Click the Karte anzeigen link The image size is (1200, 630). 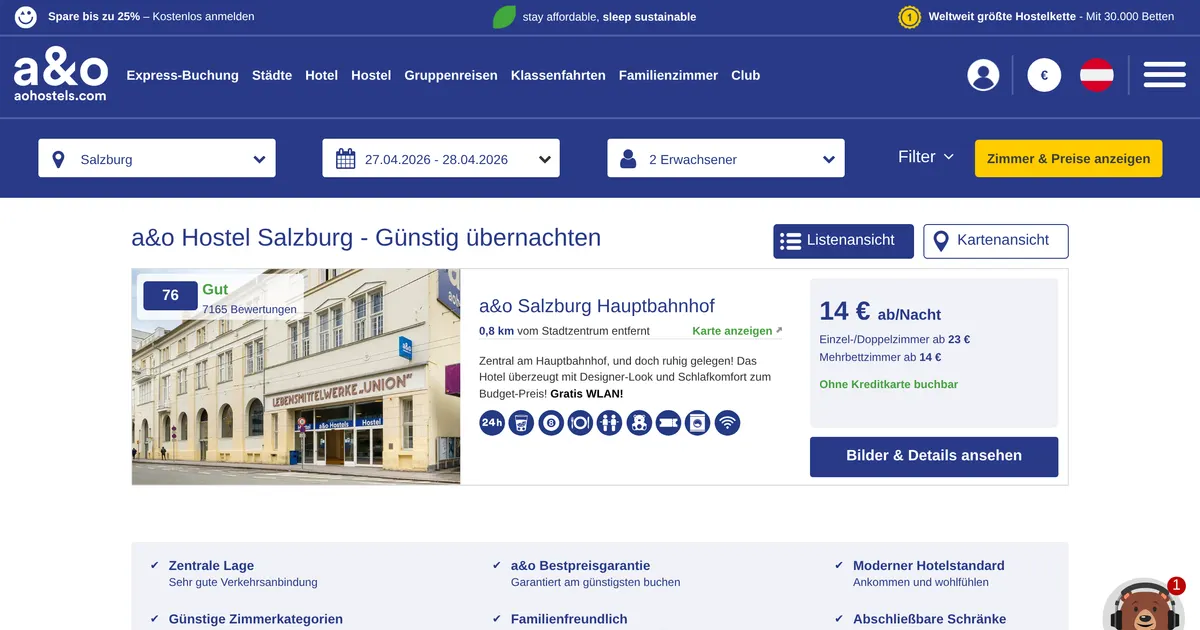pyautogui.click(x=737, y=331)
